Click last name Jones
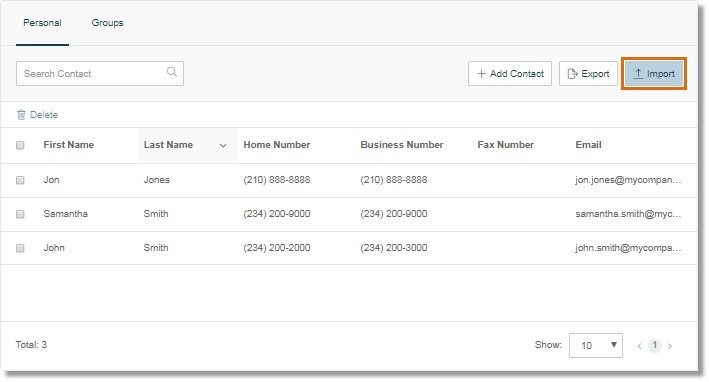 point(156,179)
